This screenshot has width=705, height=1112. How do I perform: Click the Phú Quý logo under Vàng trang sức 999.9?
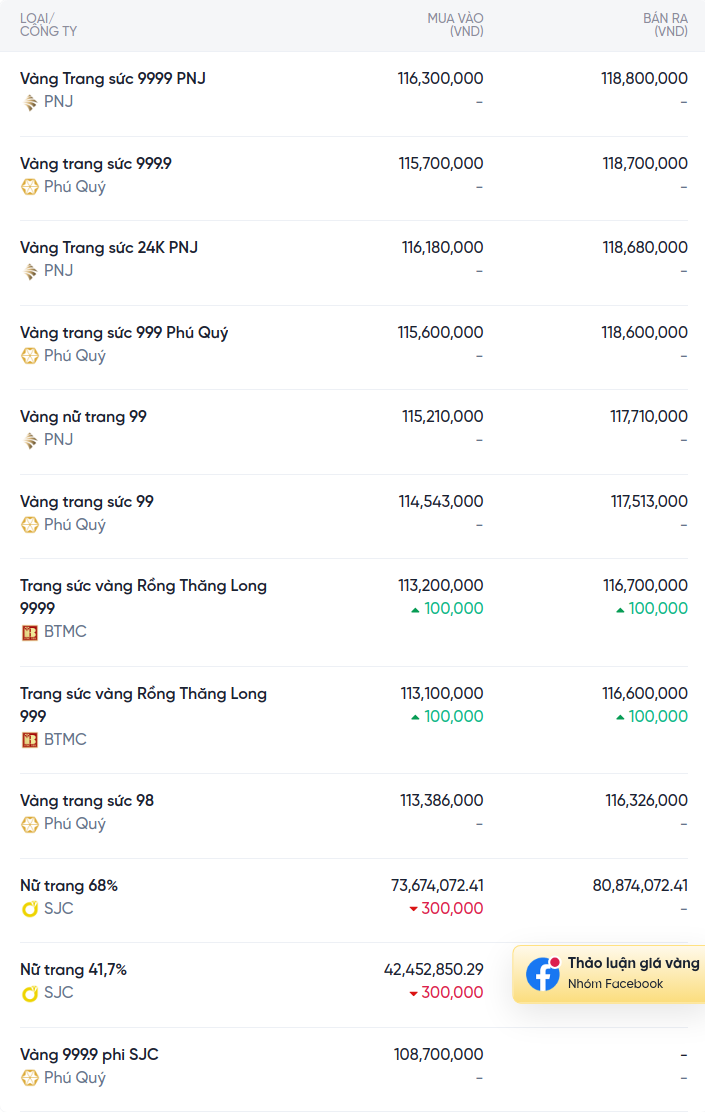[x=30, y=187]
